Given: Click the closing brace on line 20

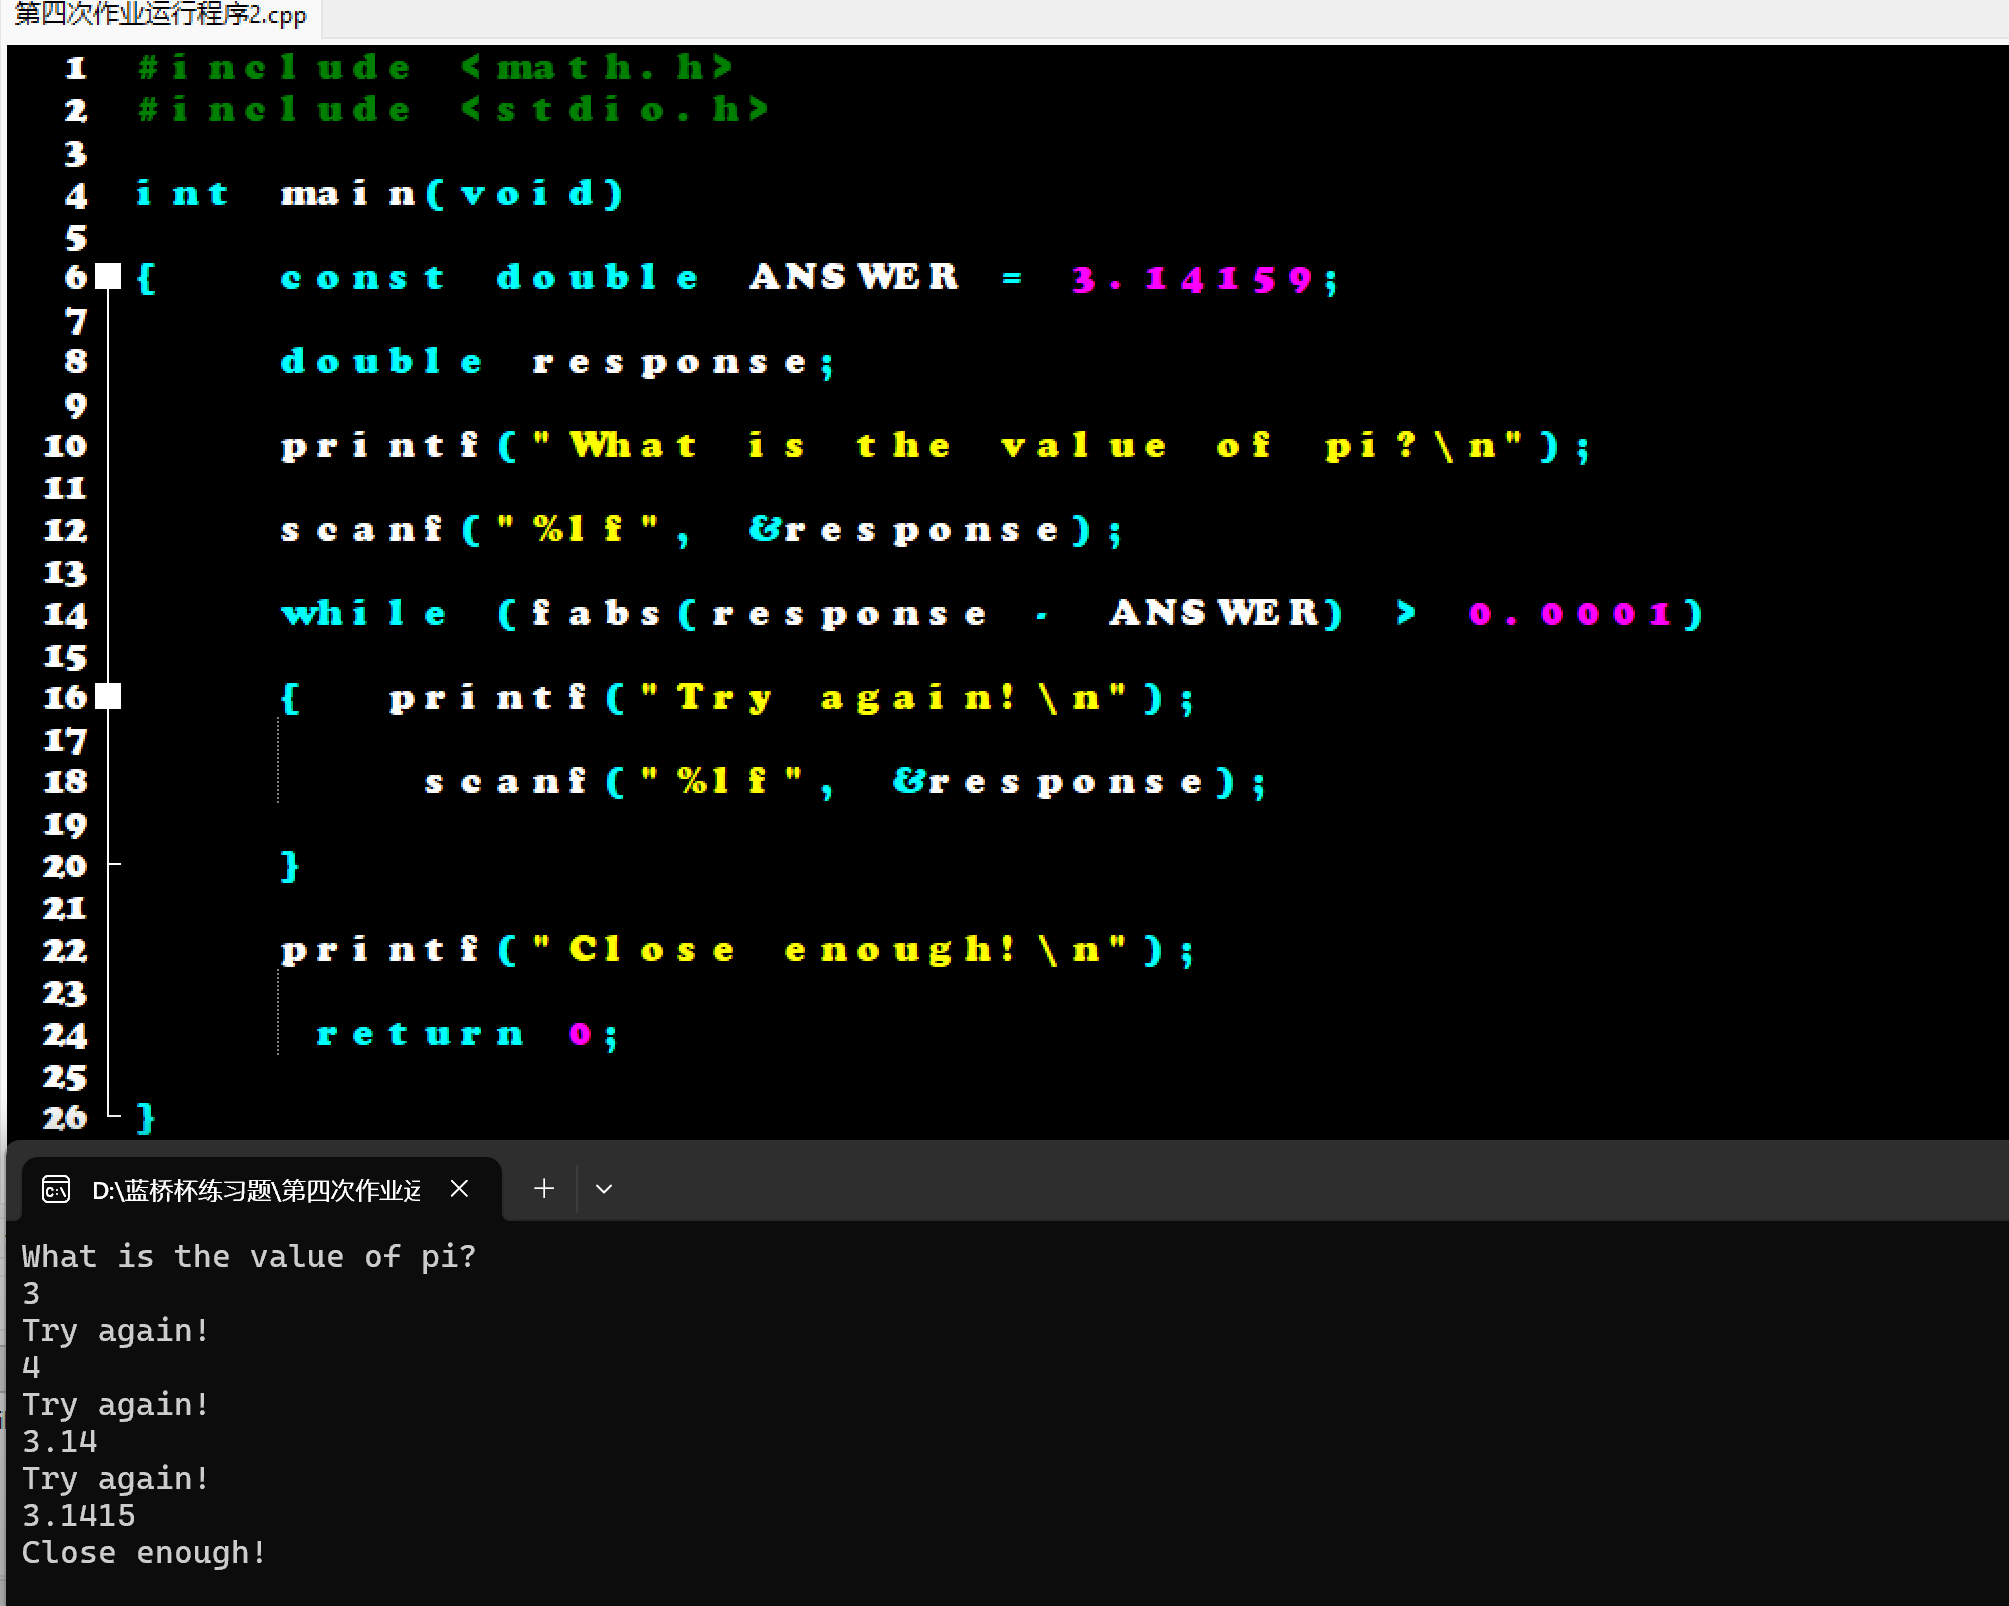Looking at the screenshot, I should [290, 866].
